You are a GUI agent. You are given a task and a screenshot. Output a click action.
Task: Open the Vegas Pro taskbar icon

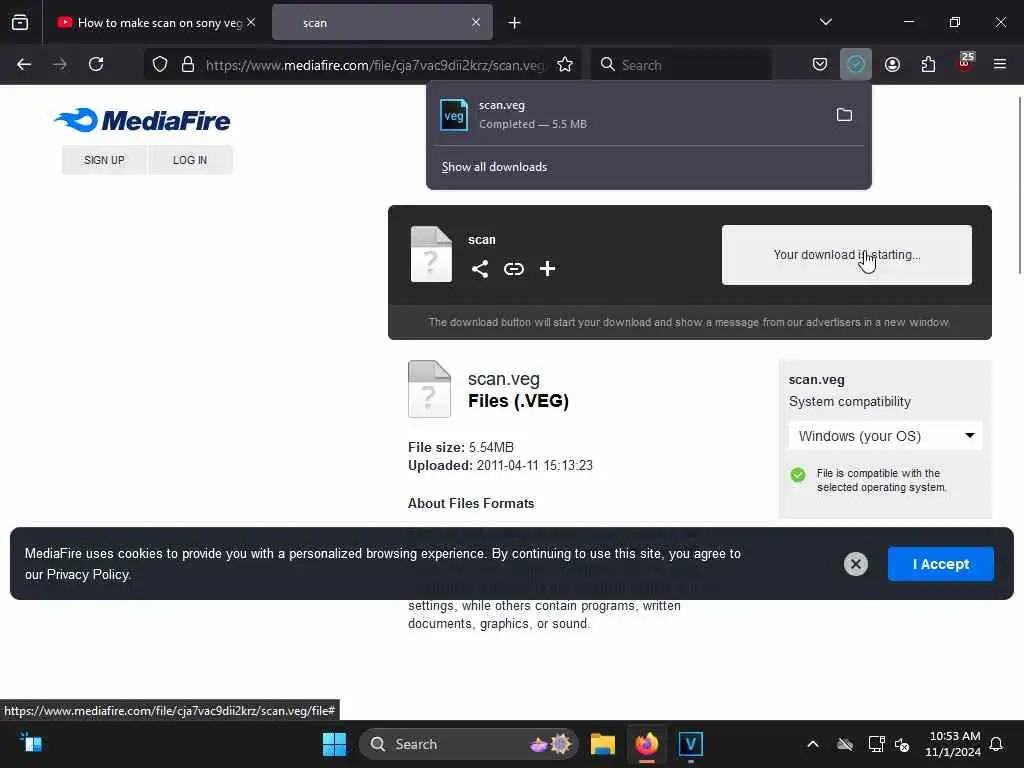[690, 744]
